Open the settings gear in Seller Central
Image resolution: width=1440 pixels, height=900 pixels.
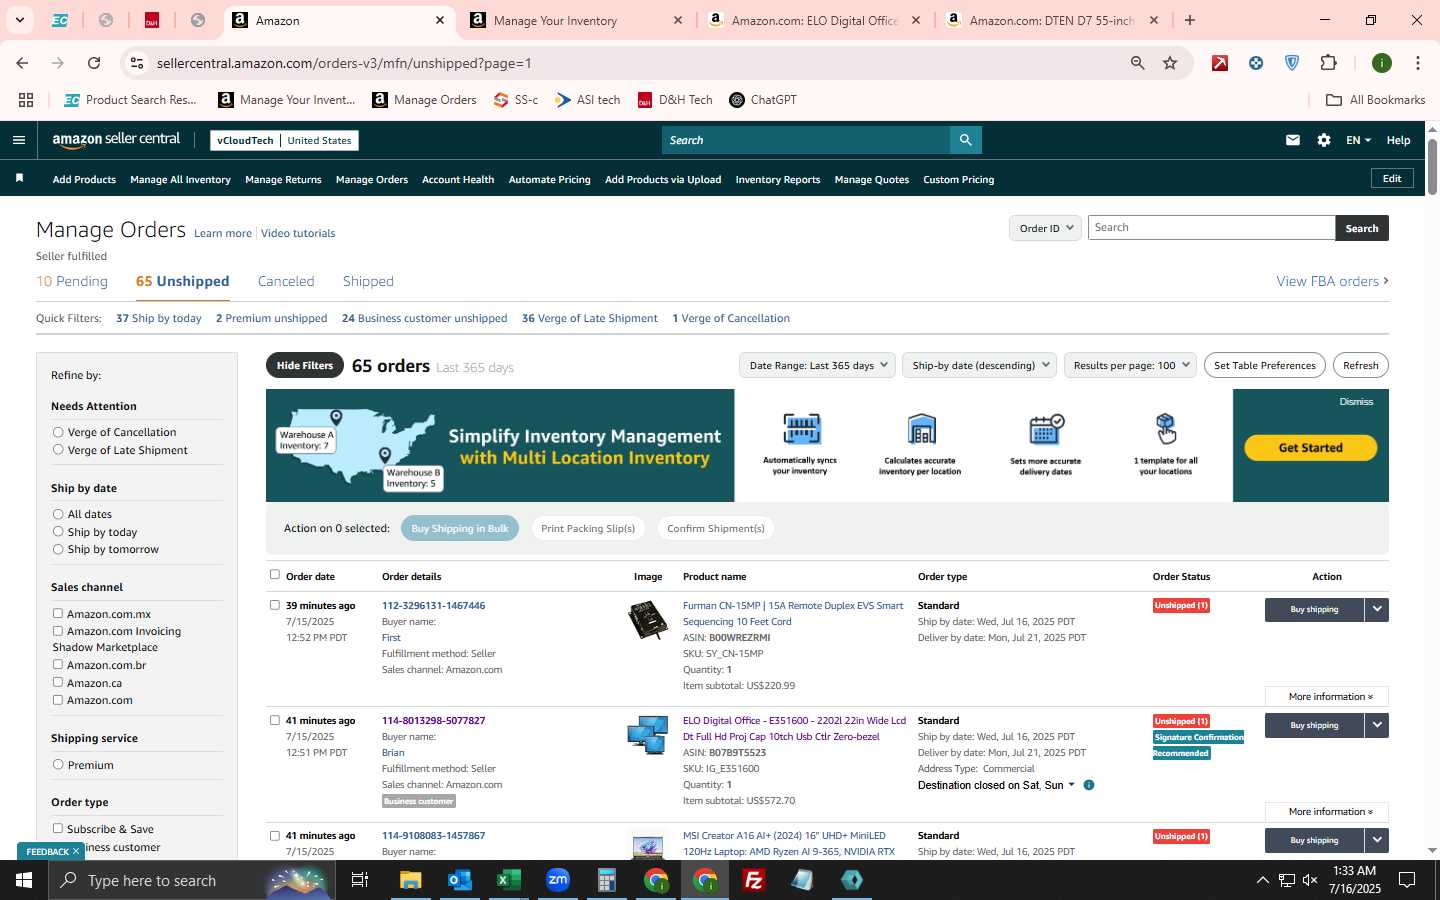(1324, 140)
